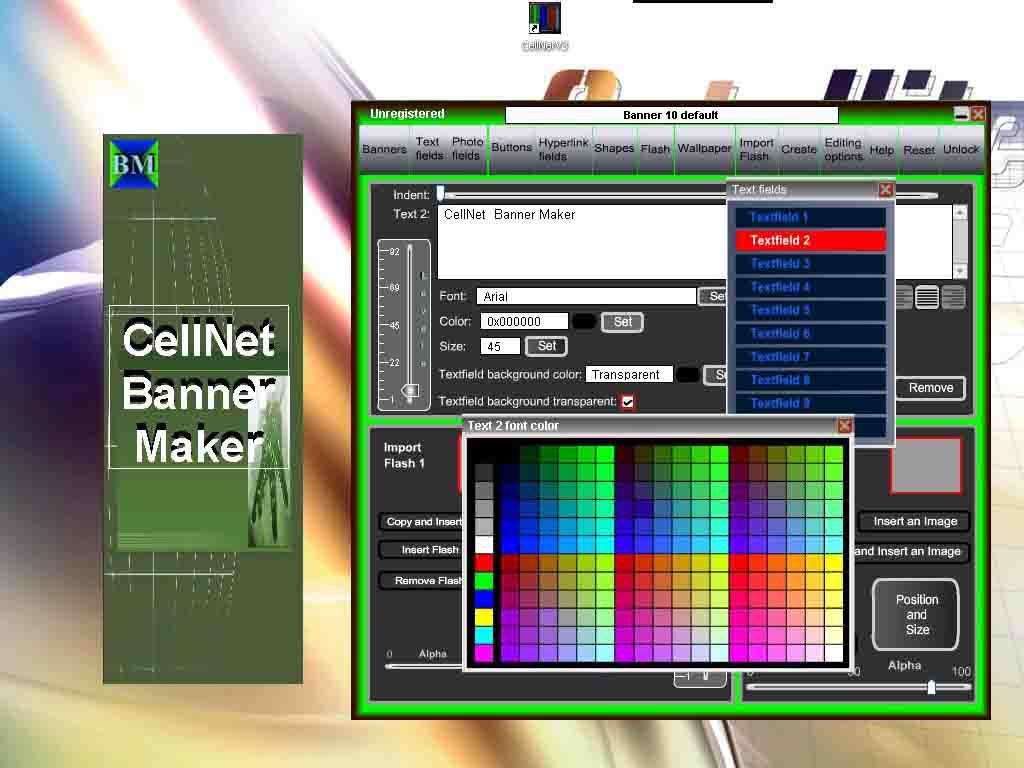Viewport: 1024px width, 768px height.
Task: Open the Position and Size button
Action: 916,615
